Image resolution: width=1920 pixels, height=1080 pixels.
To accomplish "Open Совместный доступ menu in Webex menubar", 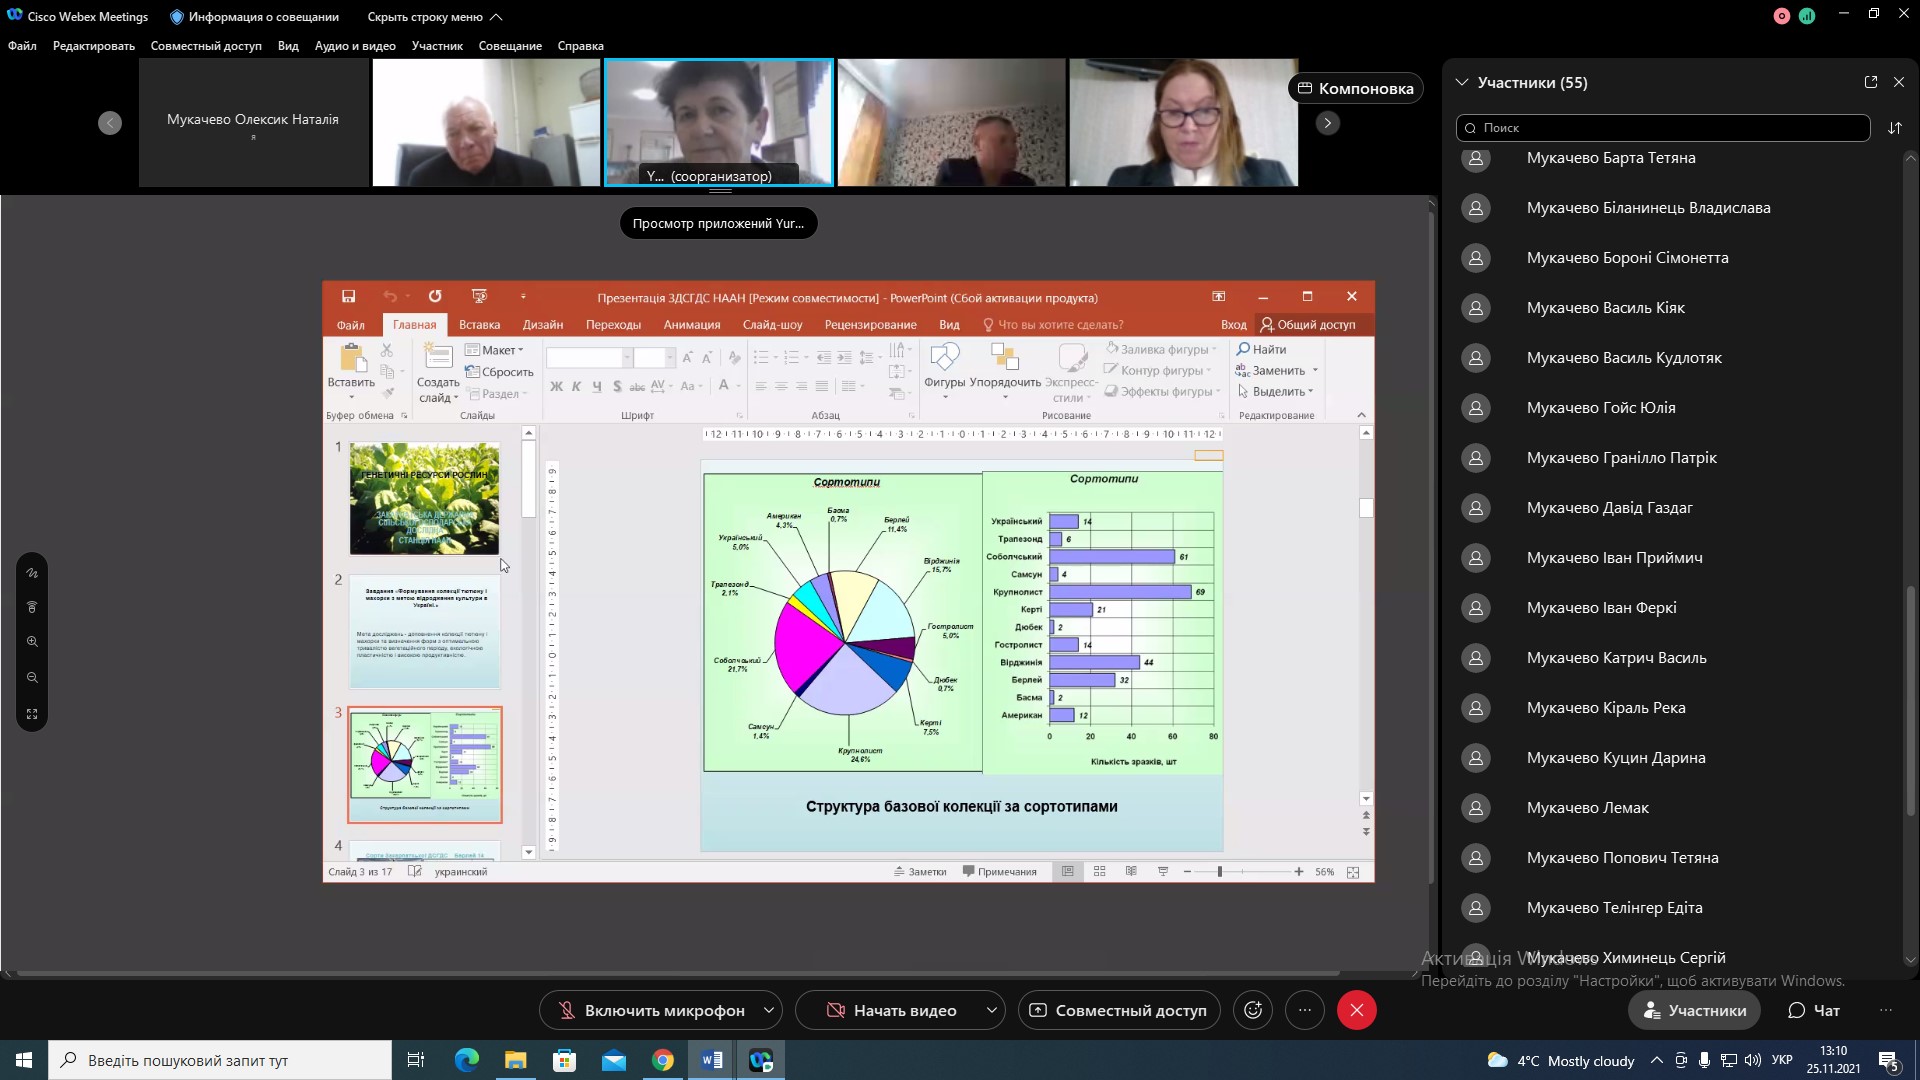I will (x=206, y=46).
